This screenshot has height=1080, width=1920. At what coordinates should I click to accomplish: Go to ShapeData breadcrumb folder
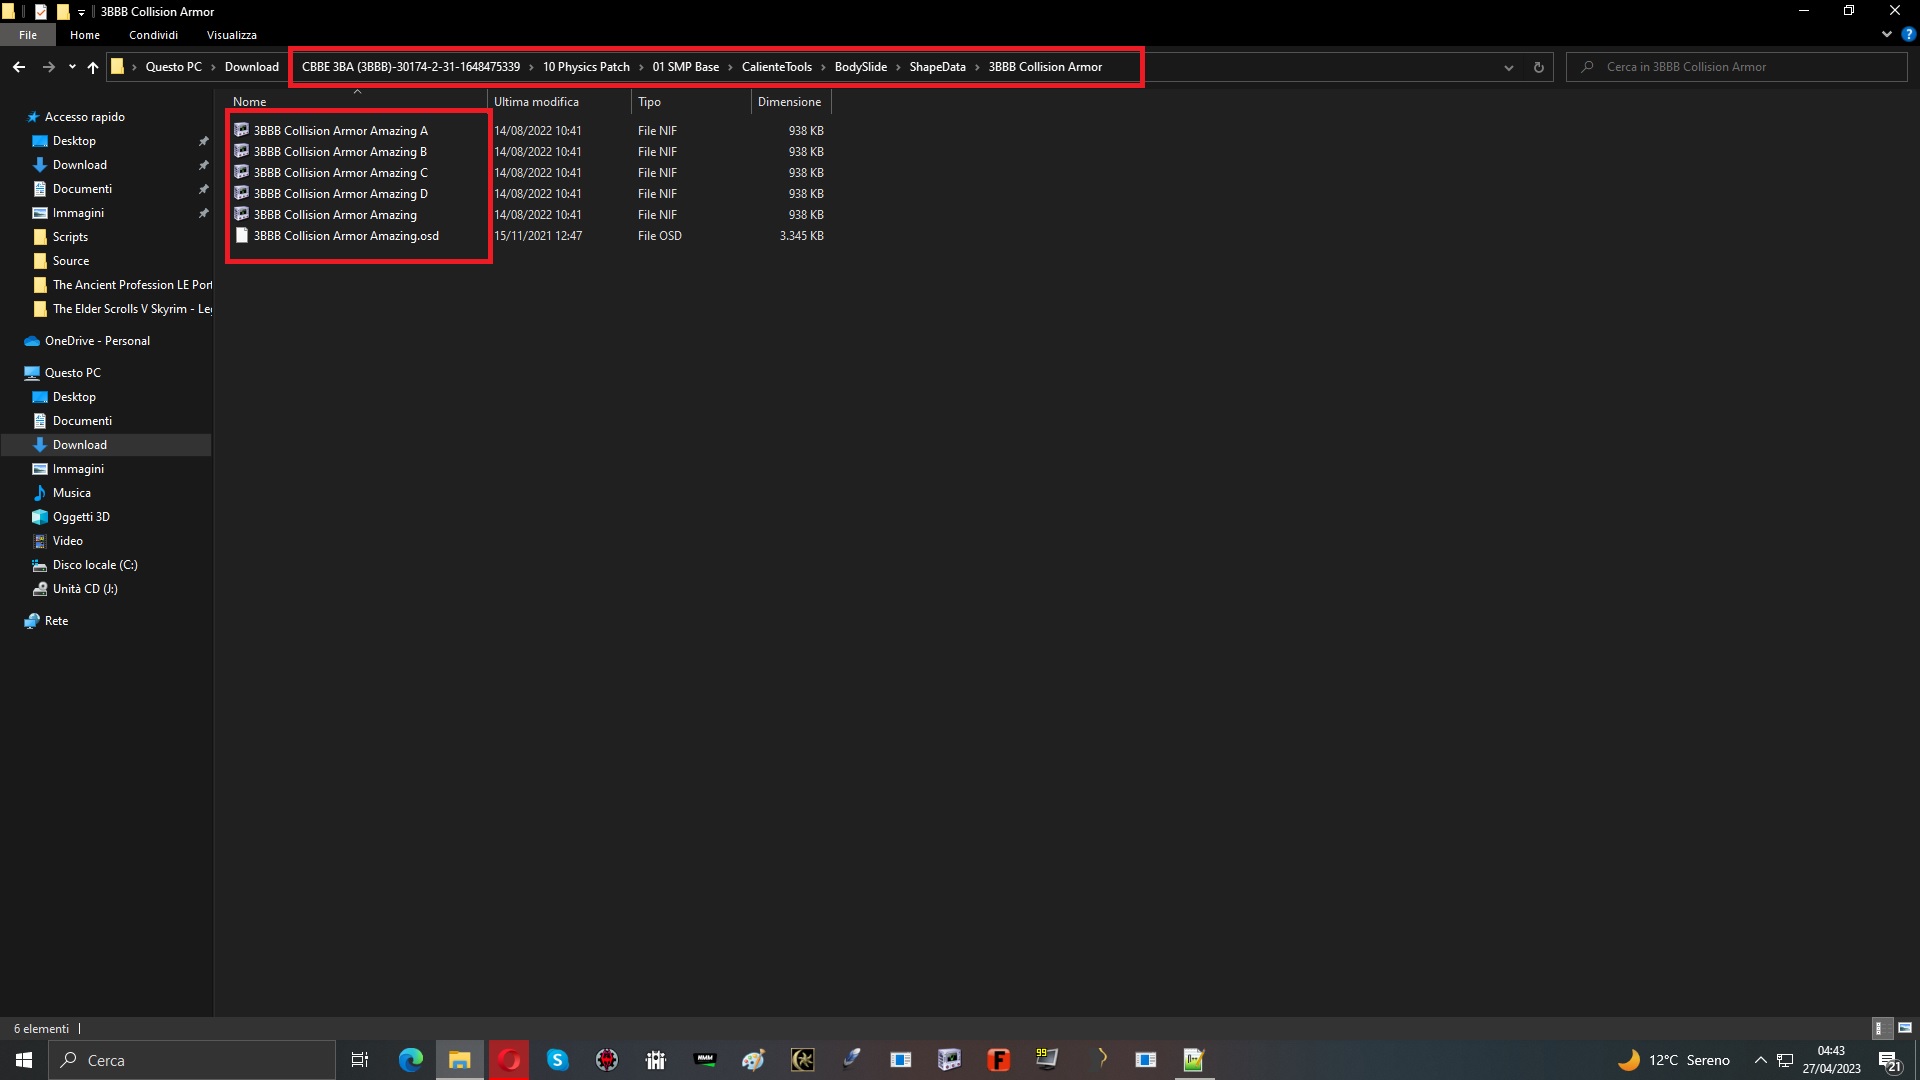pyautogui.click(x=938, y=67)
